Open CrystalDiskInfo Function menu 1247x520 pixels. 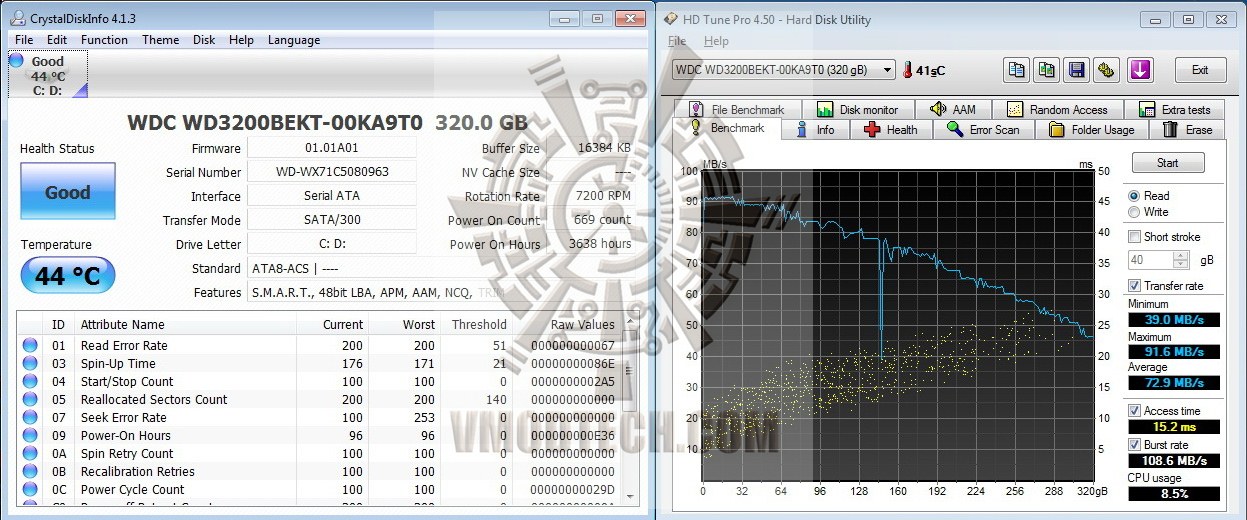[x=104, y=40]
